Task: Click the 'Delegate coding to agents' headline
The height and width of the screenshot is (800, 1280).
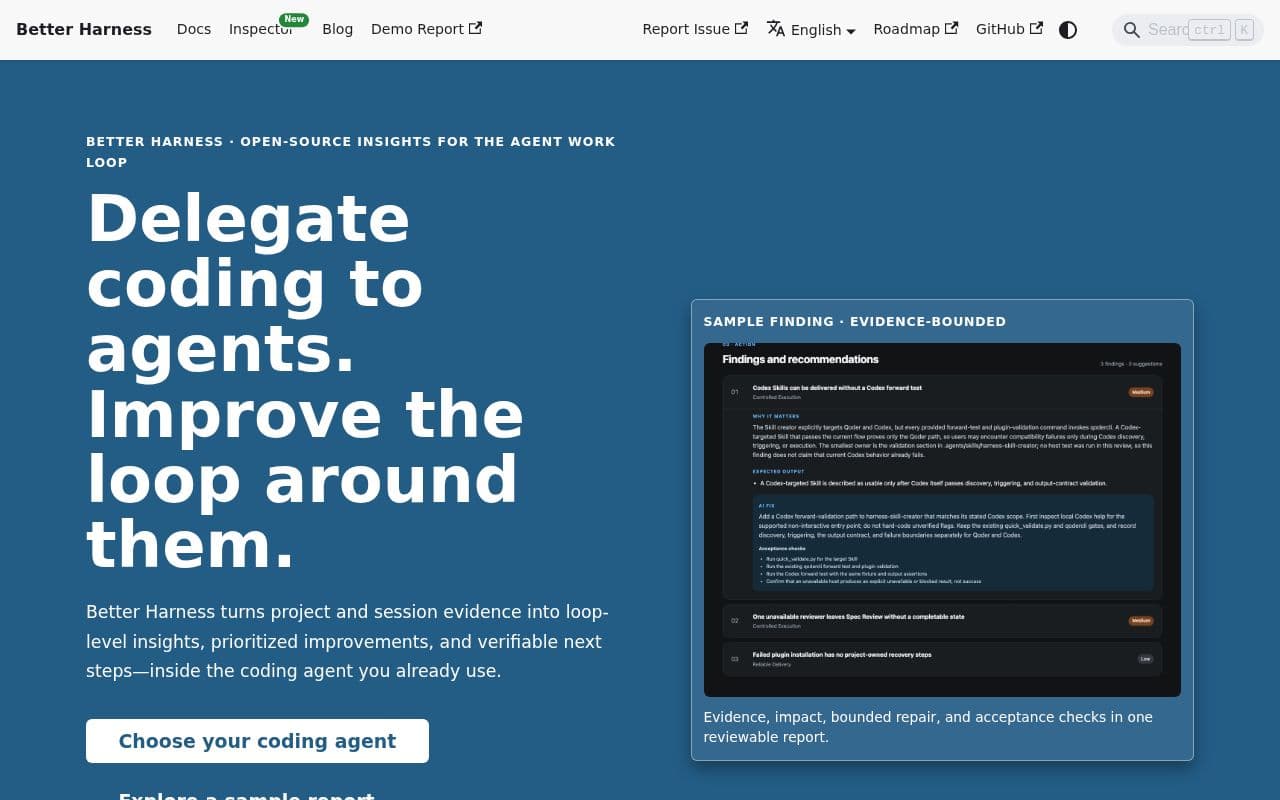Action: click(x=306, y=381)
